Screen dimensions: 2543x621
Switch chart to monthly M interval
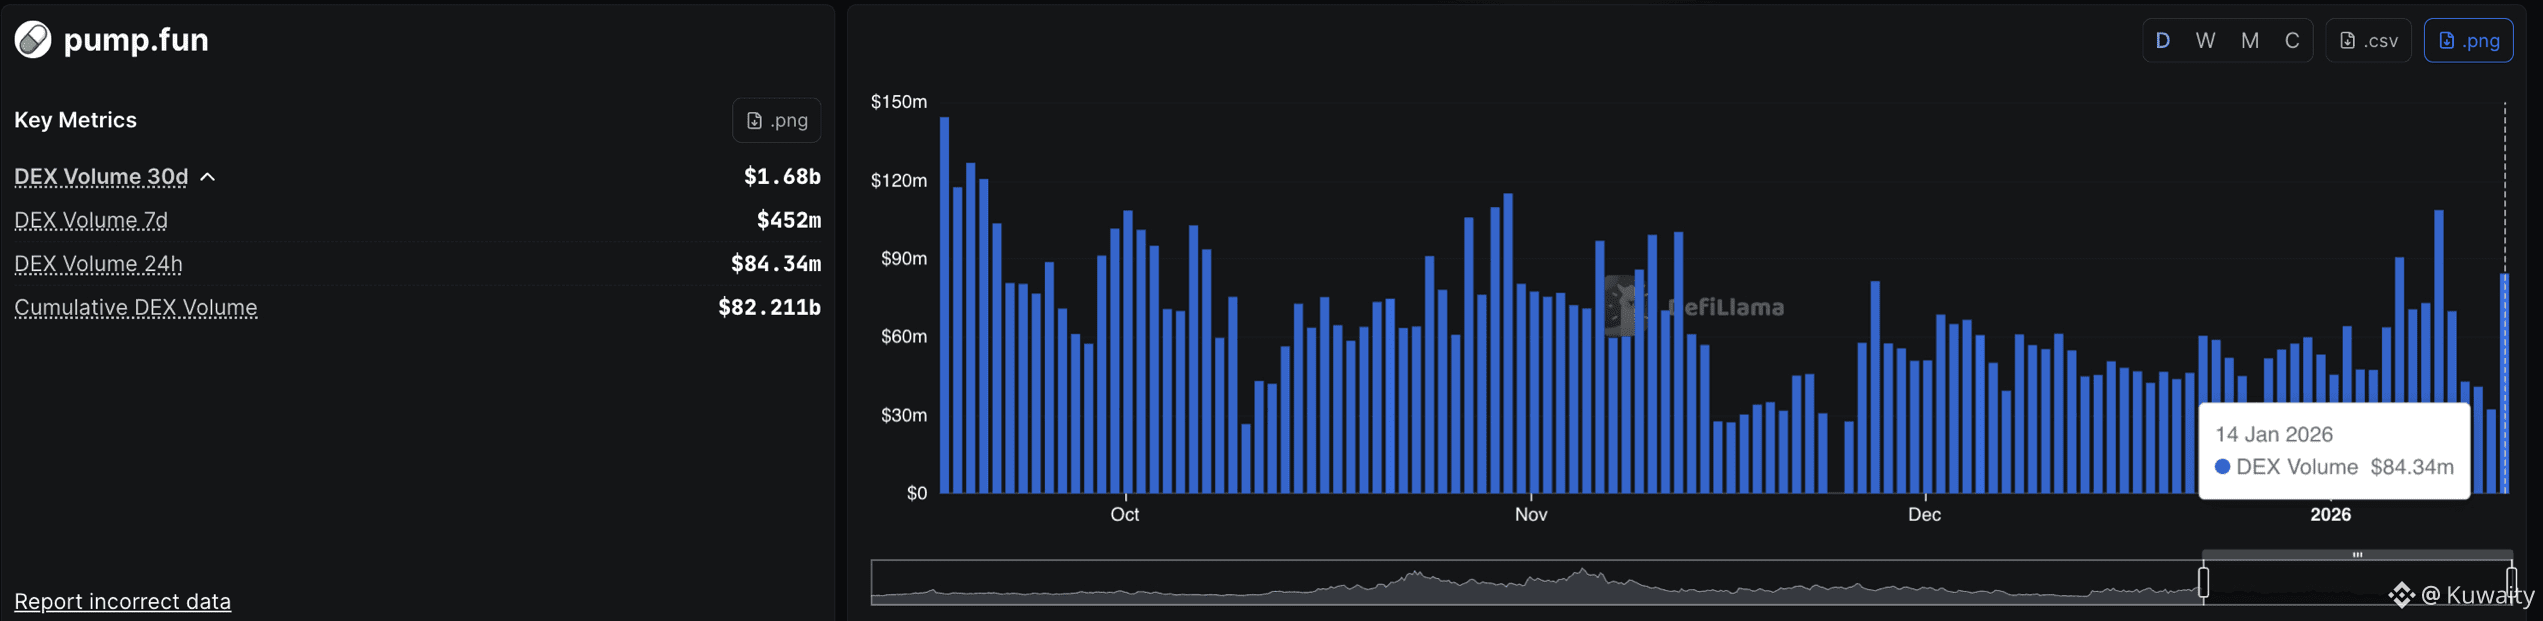[2250, 41]
